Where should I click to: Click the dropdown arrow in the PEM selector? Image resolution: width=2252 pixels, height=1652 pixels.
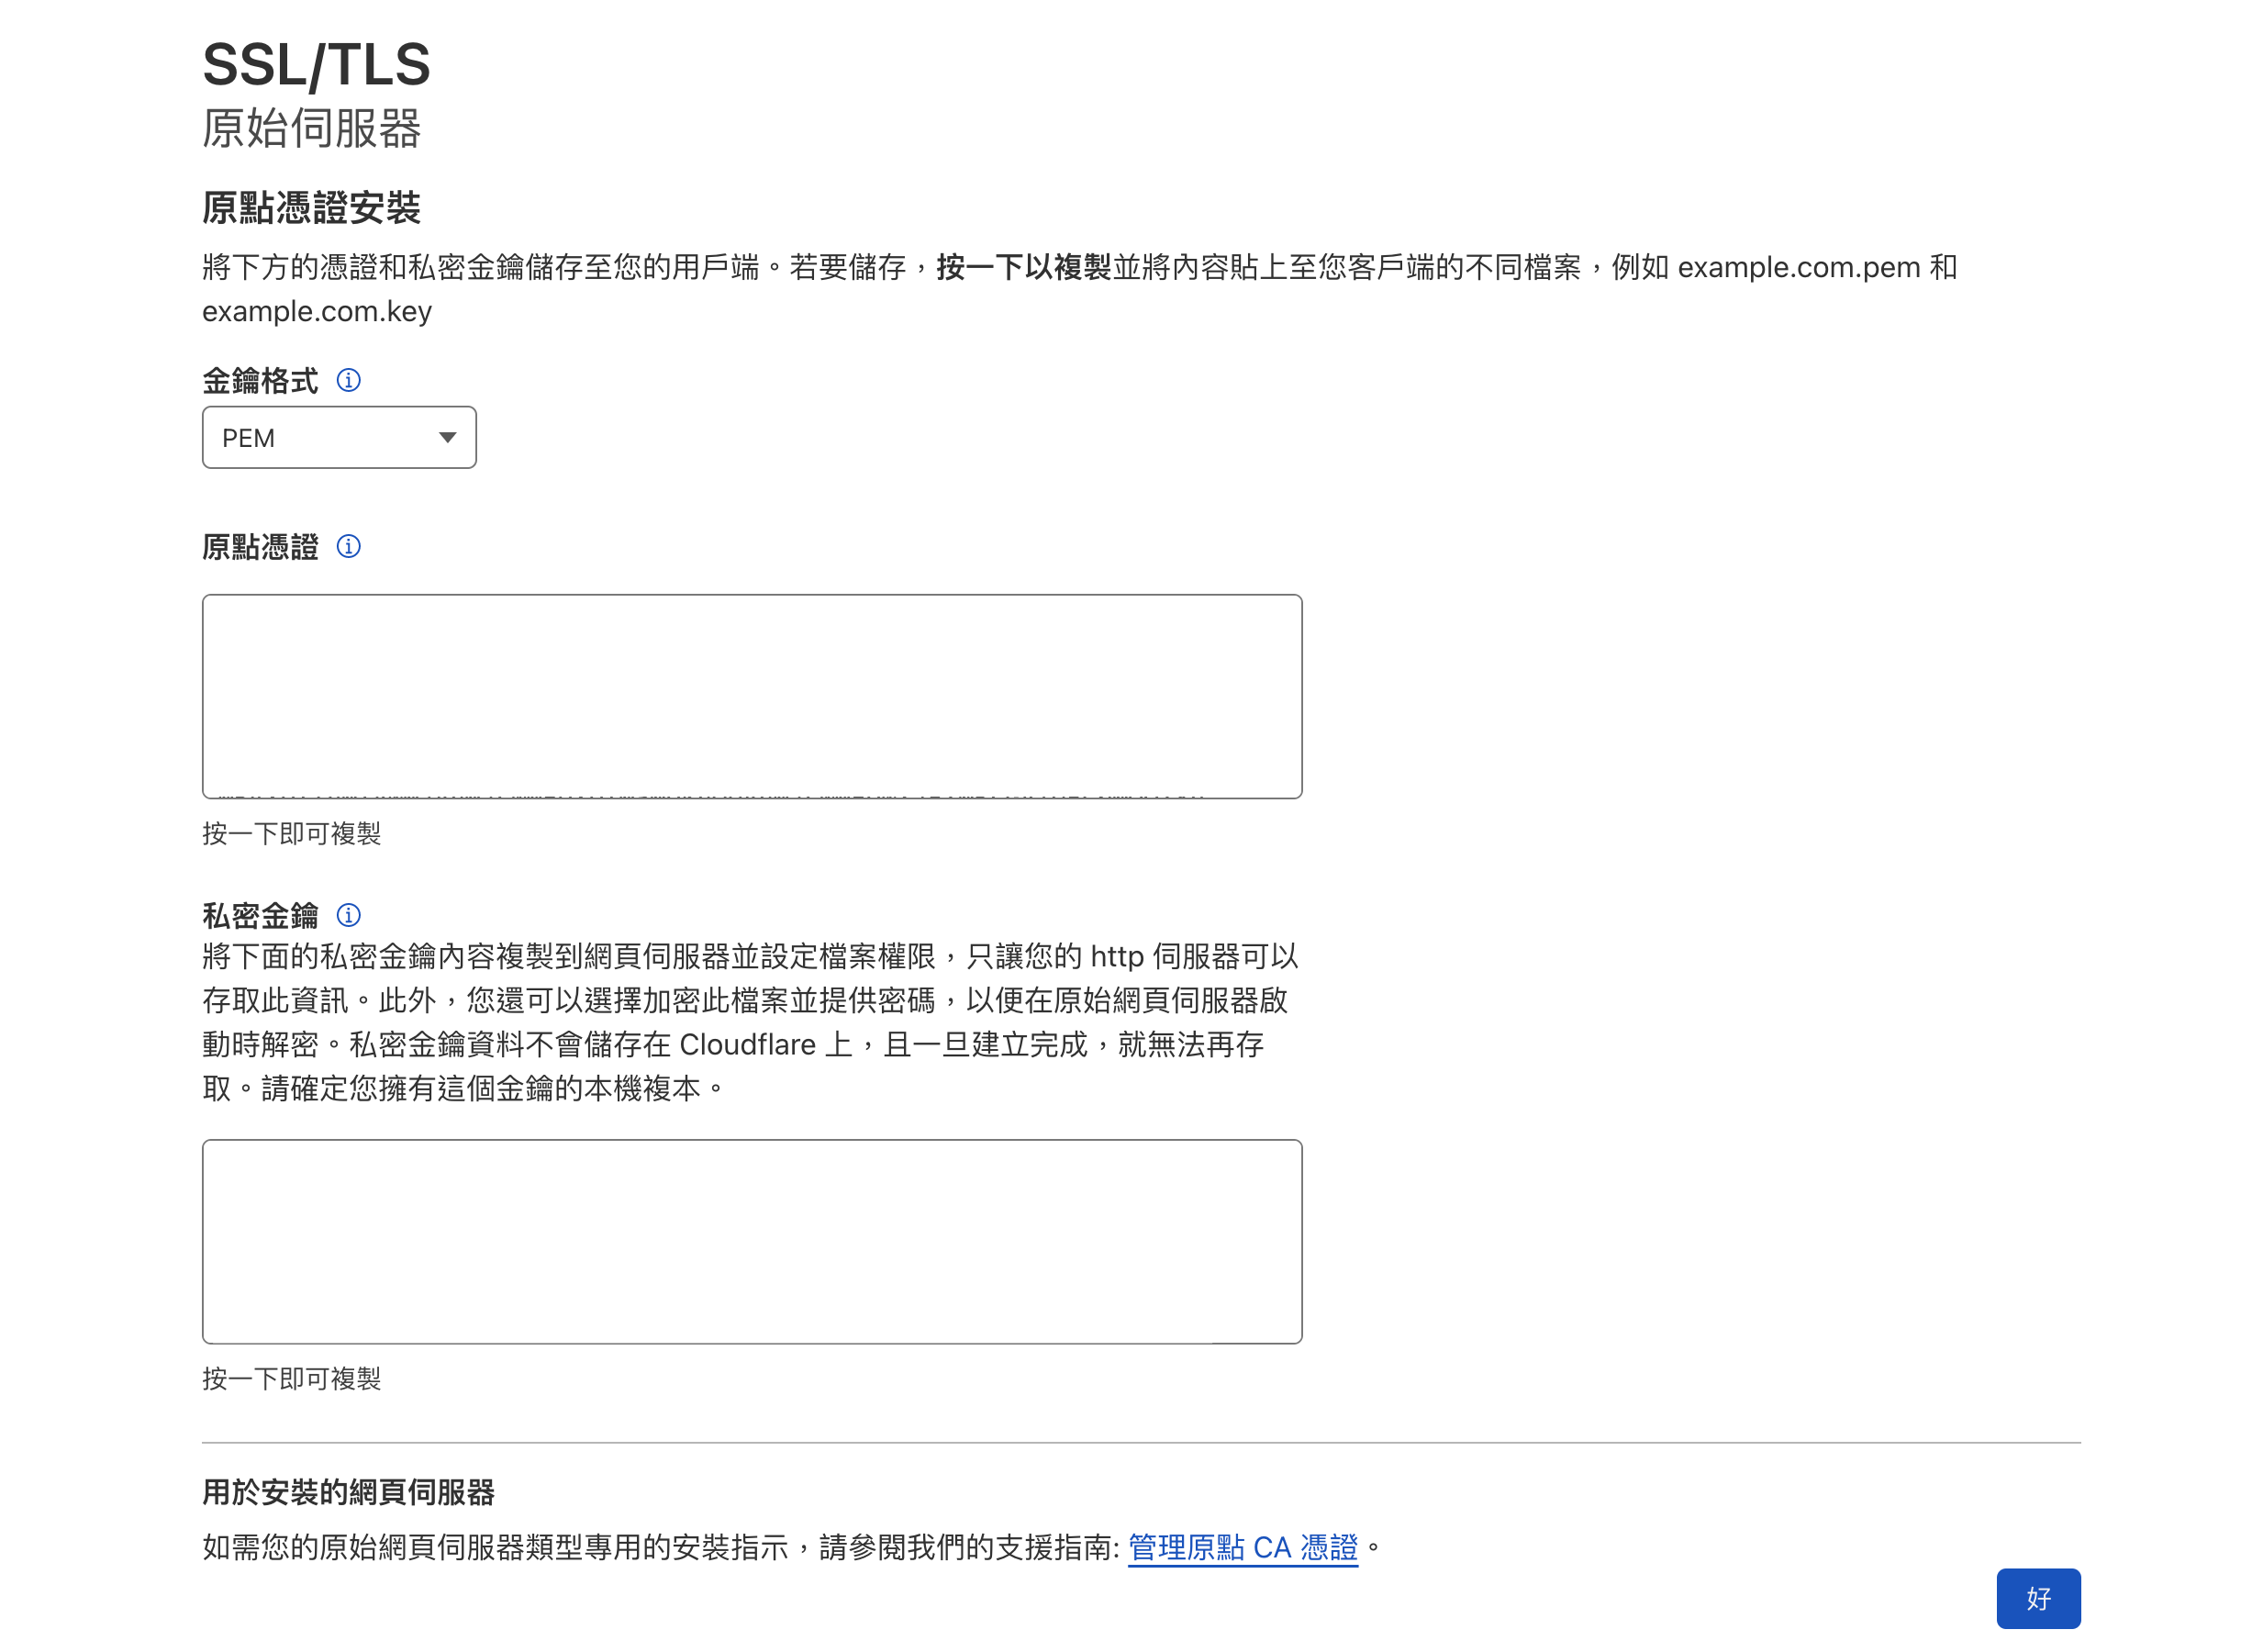(447, 437)
